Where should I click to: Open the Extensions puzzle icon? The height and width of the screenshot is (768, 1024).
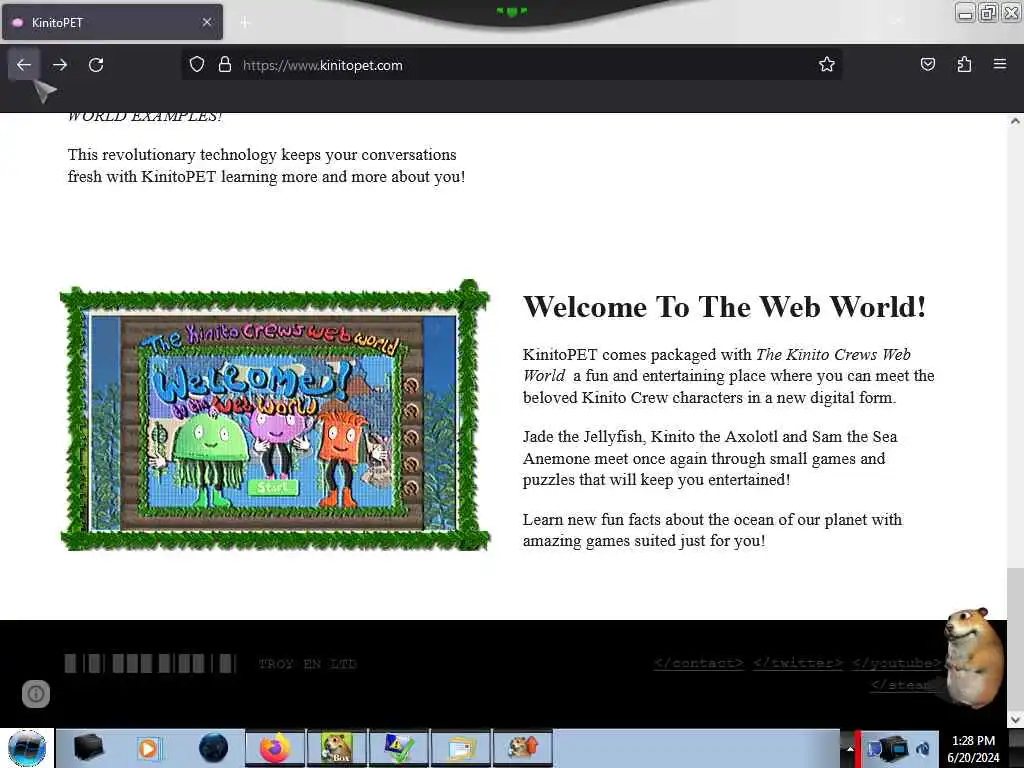(x=964, y=64)
